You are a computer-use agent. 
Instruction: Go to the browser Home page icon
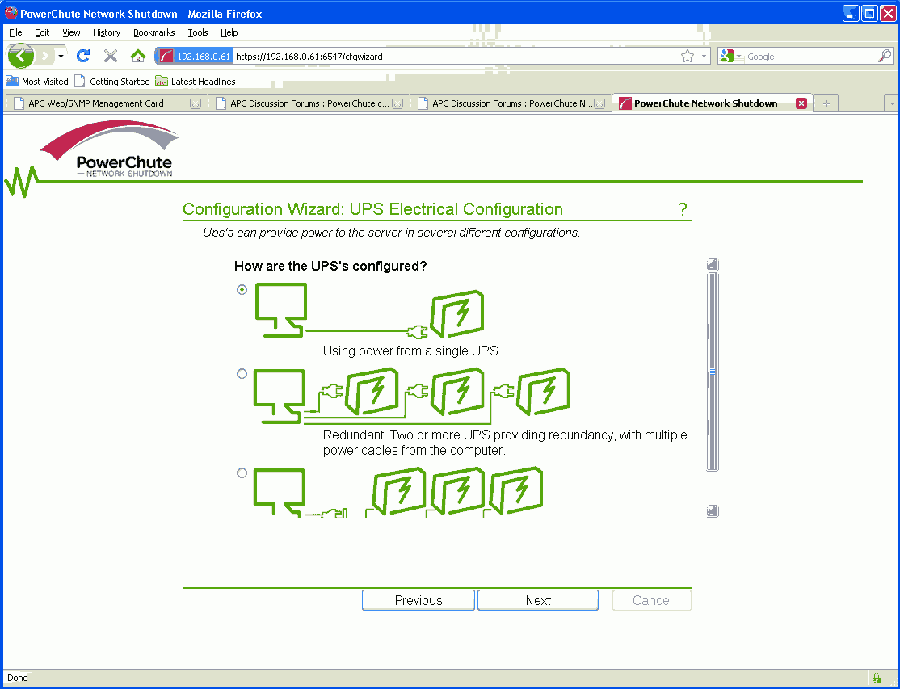pos(138,56)
